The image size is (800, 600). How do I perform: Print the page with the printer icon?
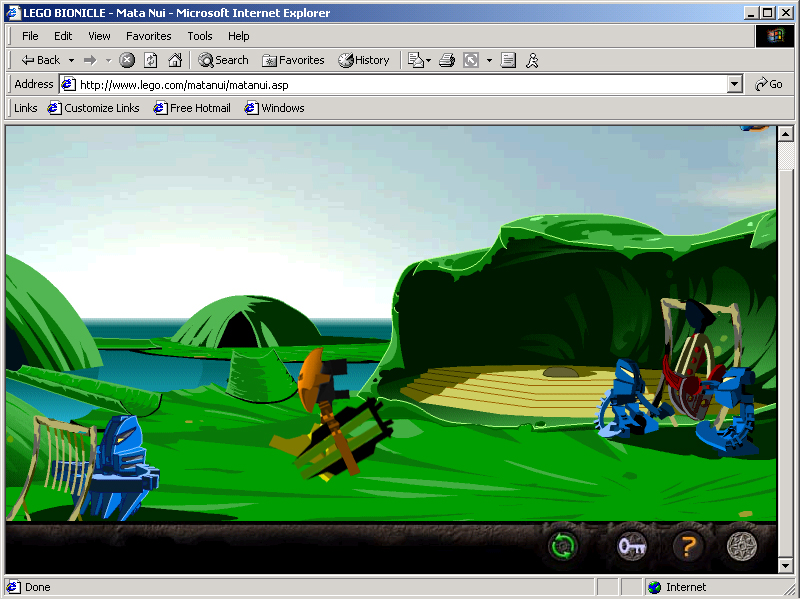click(x=447, y=60)
